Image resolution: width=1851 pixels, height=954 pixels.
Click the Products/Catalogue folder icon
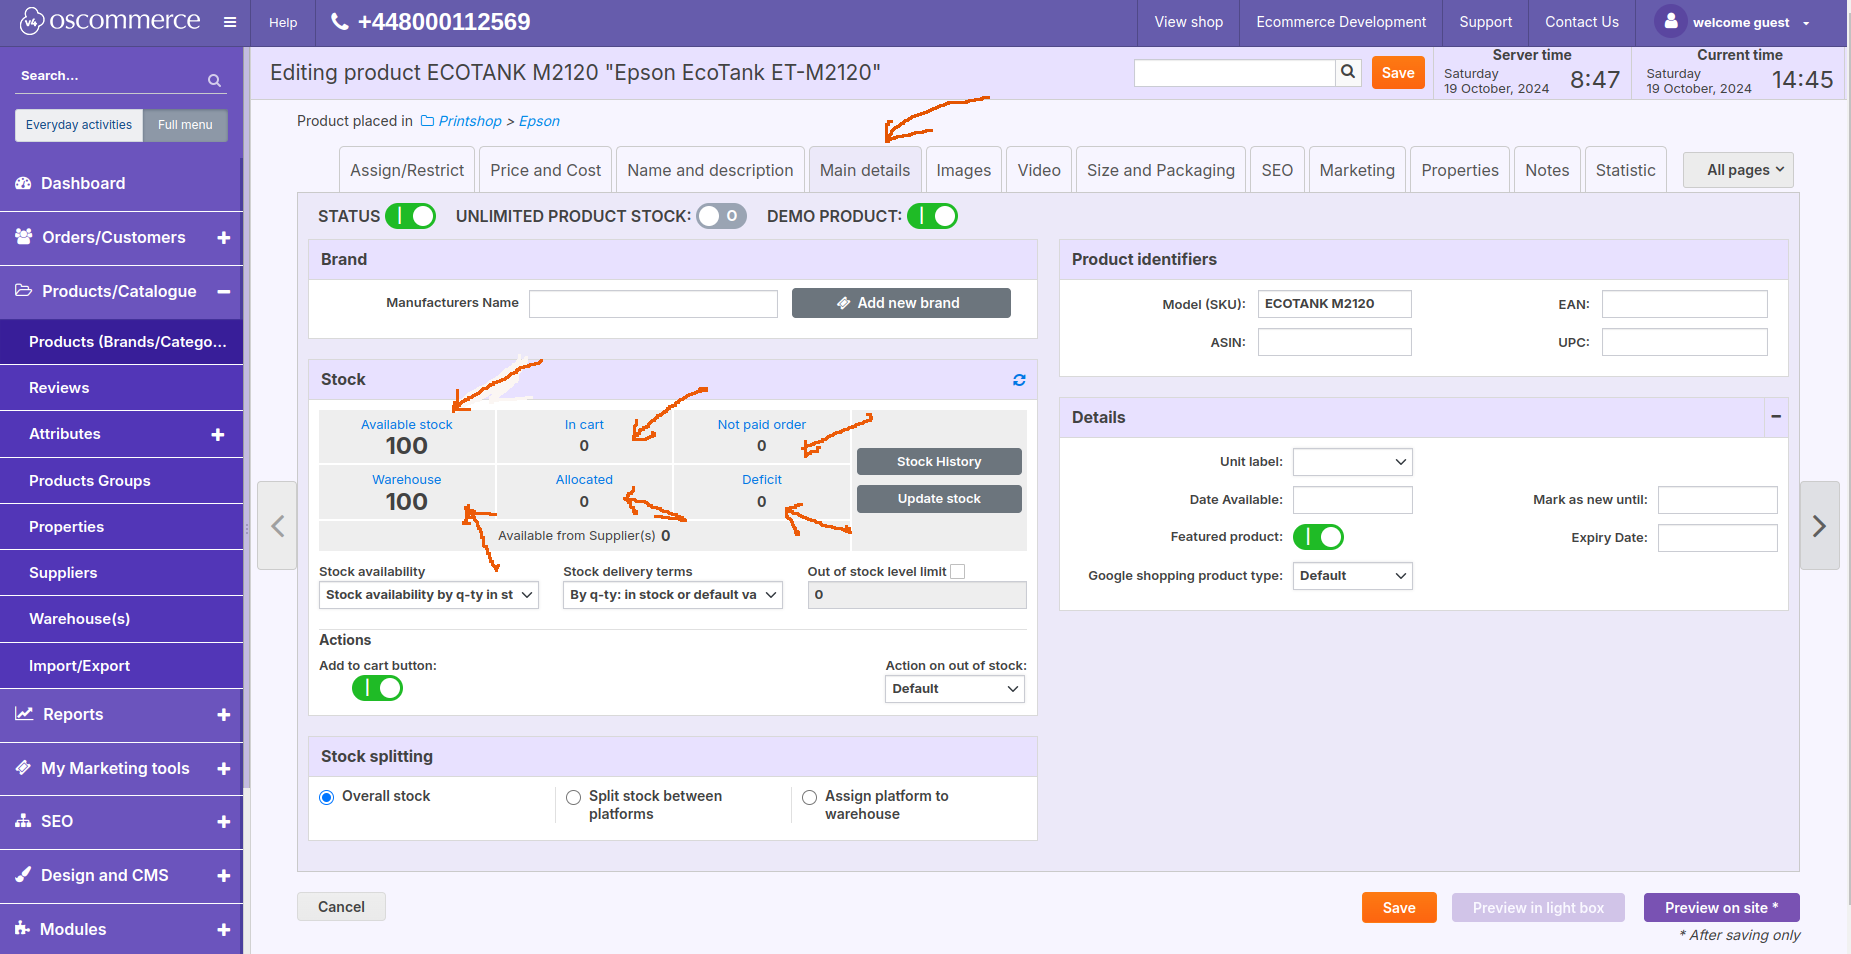pyautogui.click(x=24, y=291)
